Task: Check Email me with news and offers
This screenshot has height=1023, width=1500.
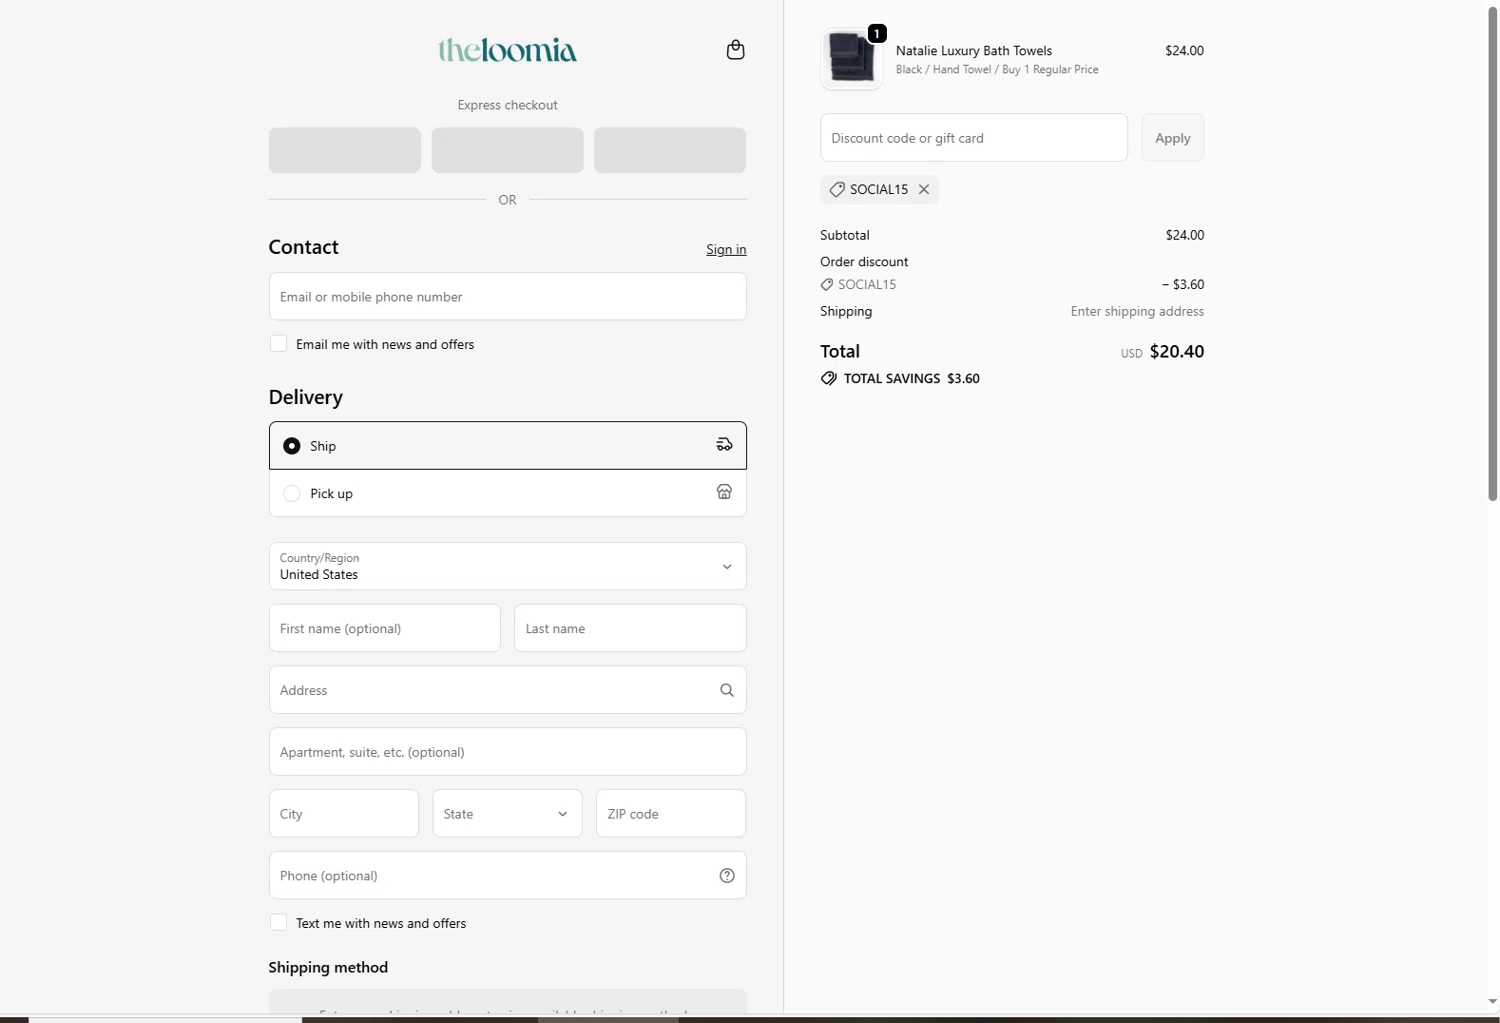Action: 278,343
